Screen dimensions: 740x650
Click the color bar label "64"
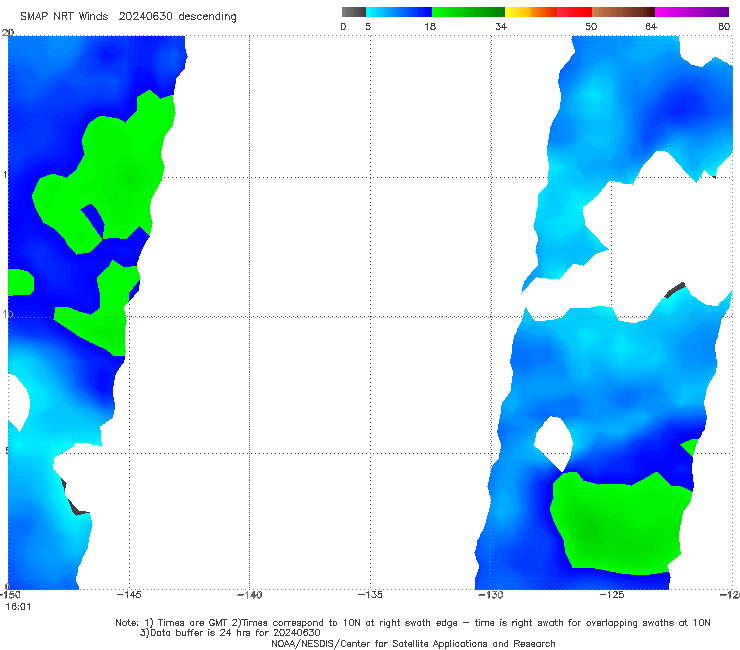point(651,27)
